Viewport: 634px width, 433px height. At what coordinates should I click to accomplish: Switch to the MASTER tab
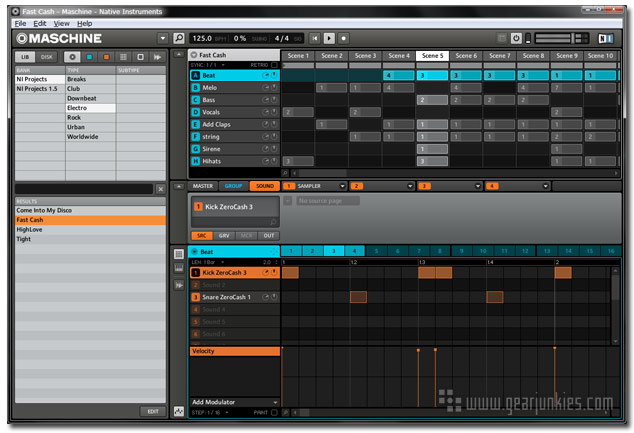tap(203, 186)
